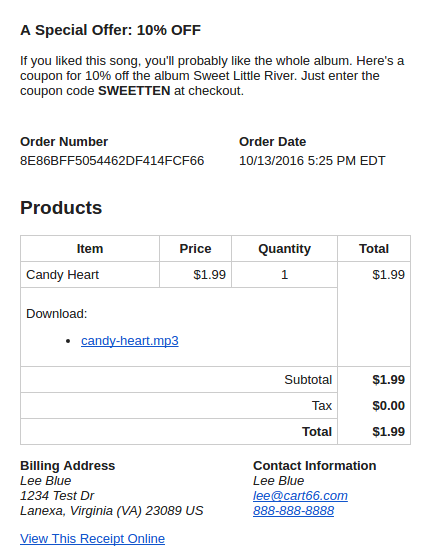Screen dimensions: 430x554
Task: Click the Download: label in table
Action: coord(57,314)
